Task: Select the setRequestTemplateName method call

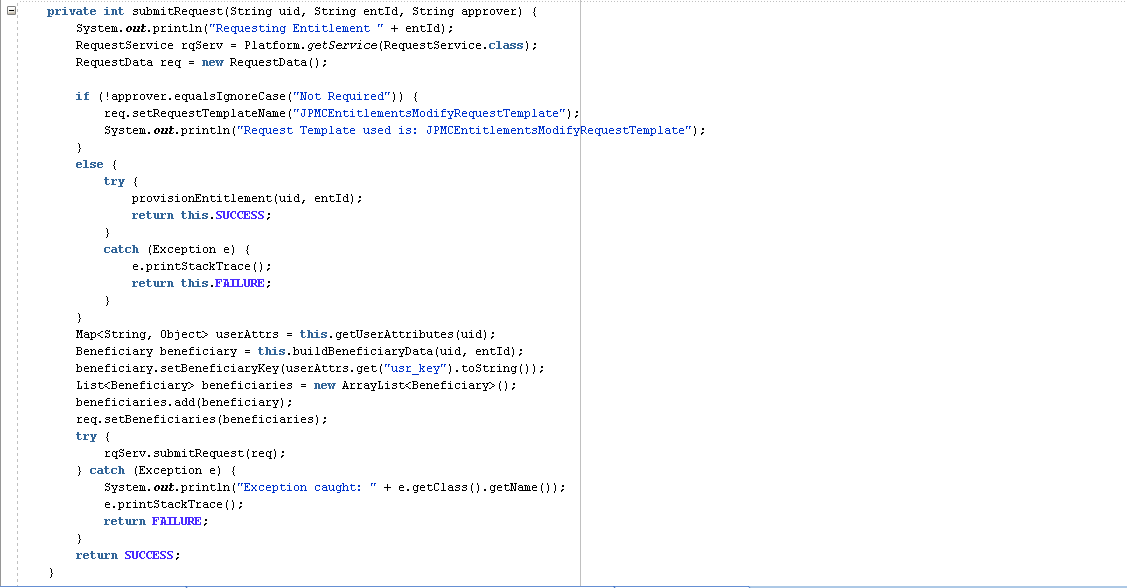Action: tap(210, 112)
